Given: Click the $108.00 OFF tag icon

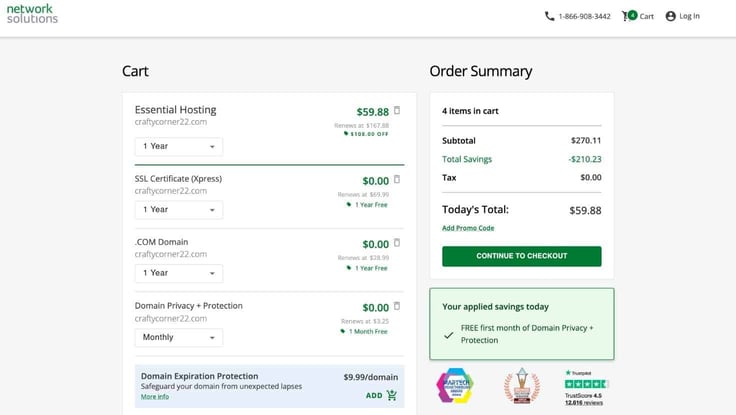Looking at the screenshot, I should click(x=346, y=134).
